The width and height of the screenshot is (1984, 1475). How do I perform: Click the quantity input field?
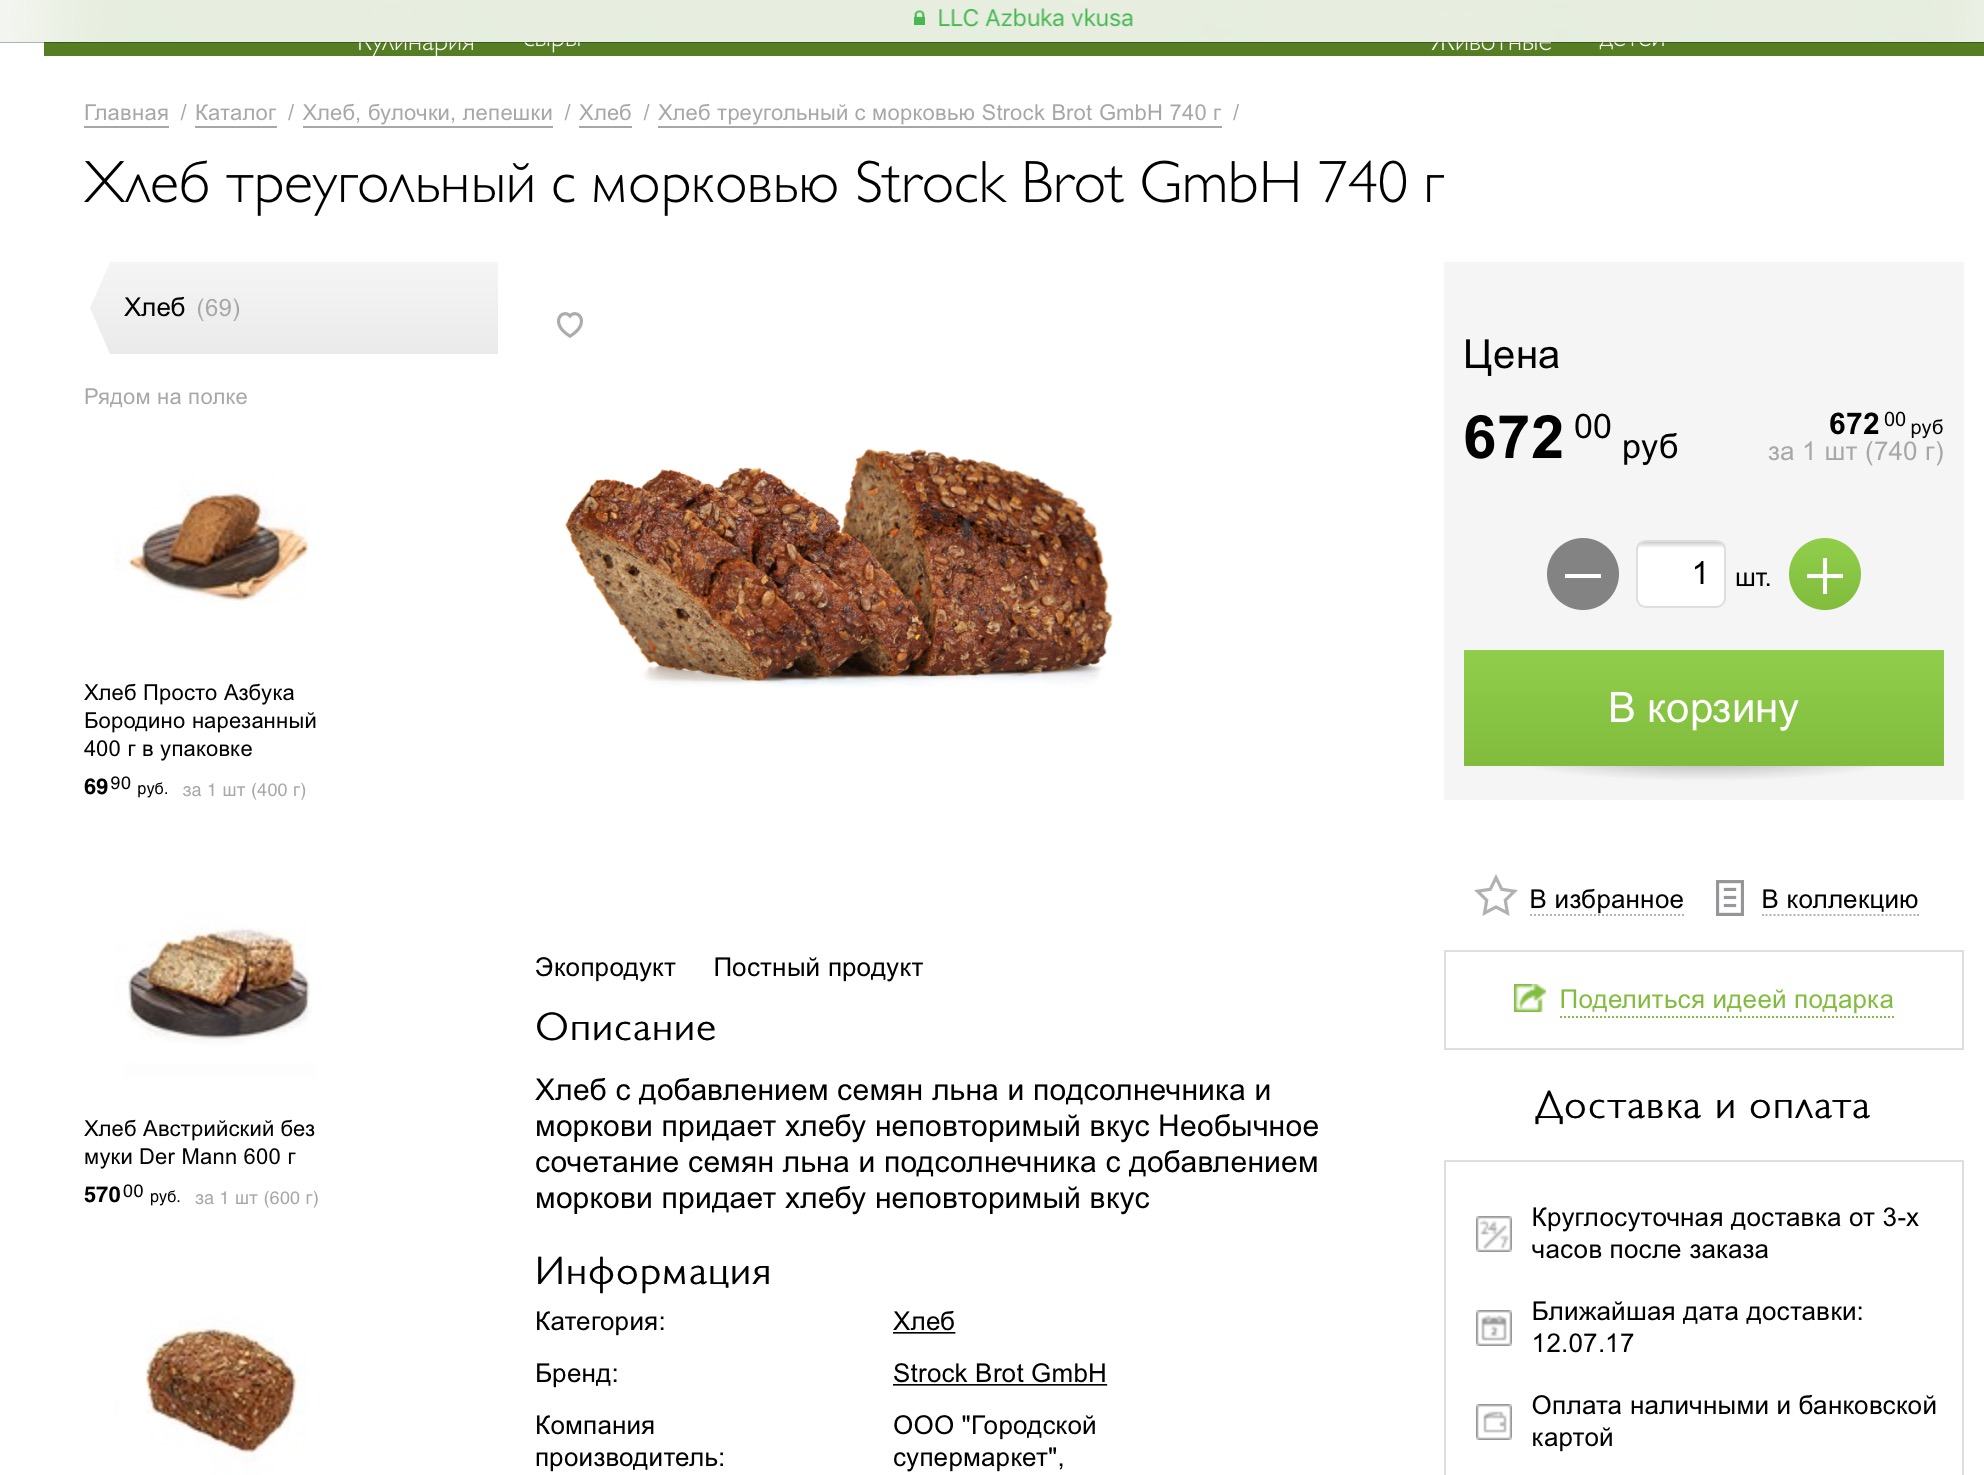[x=1680, y=574]
